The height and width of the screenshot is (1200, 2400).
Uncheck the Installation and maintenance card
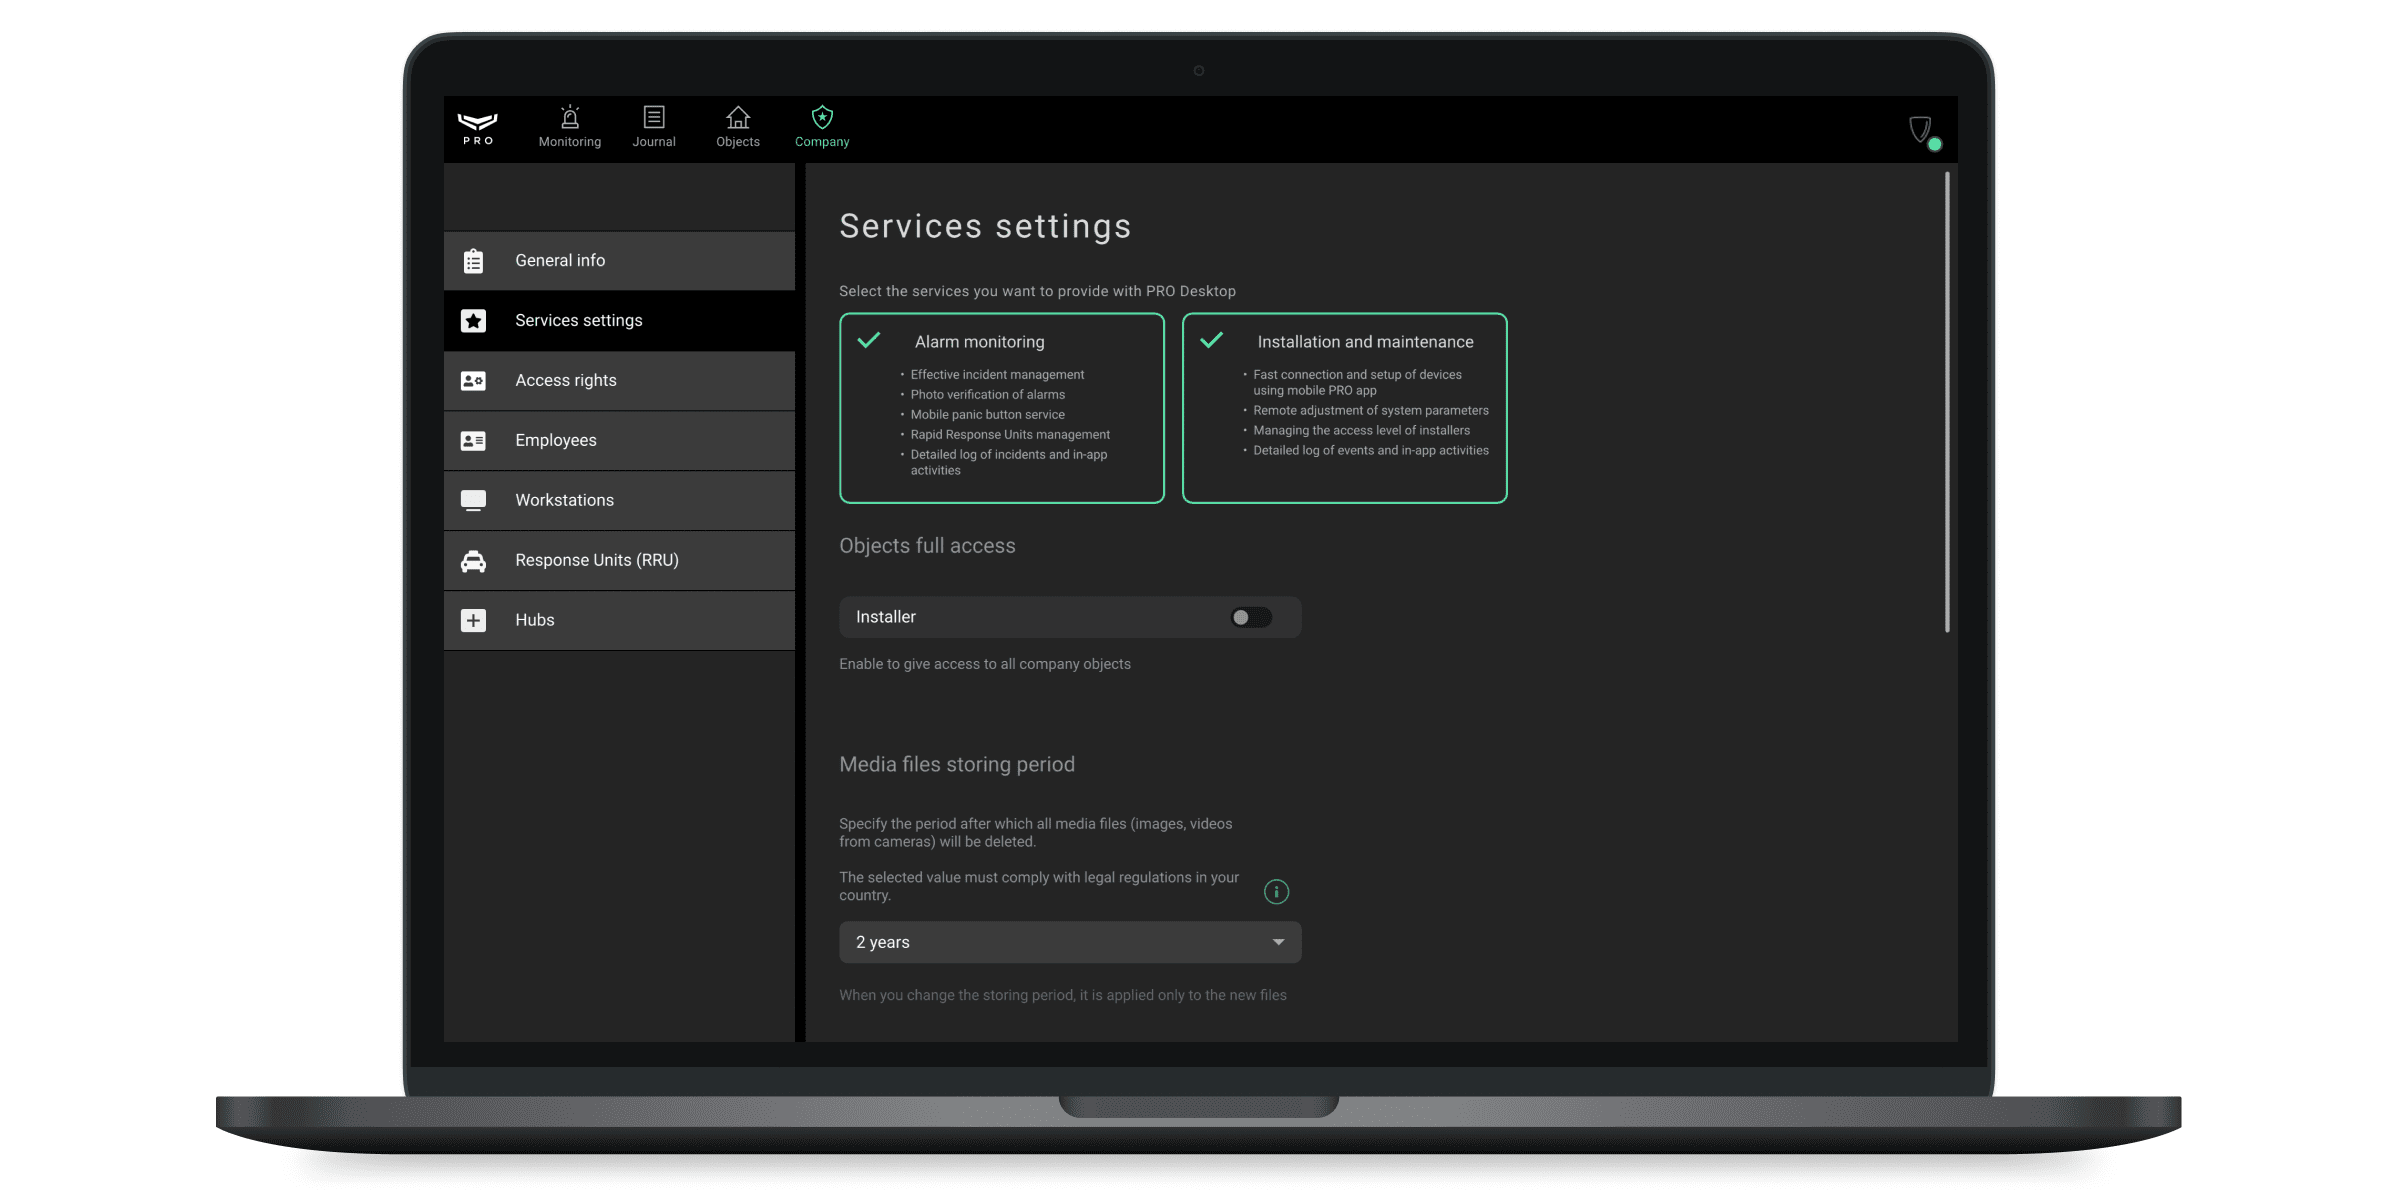(x=1344, y=408)
